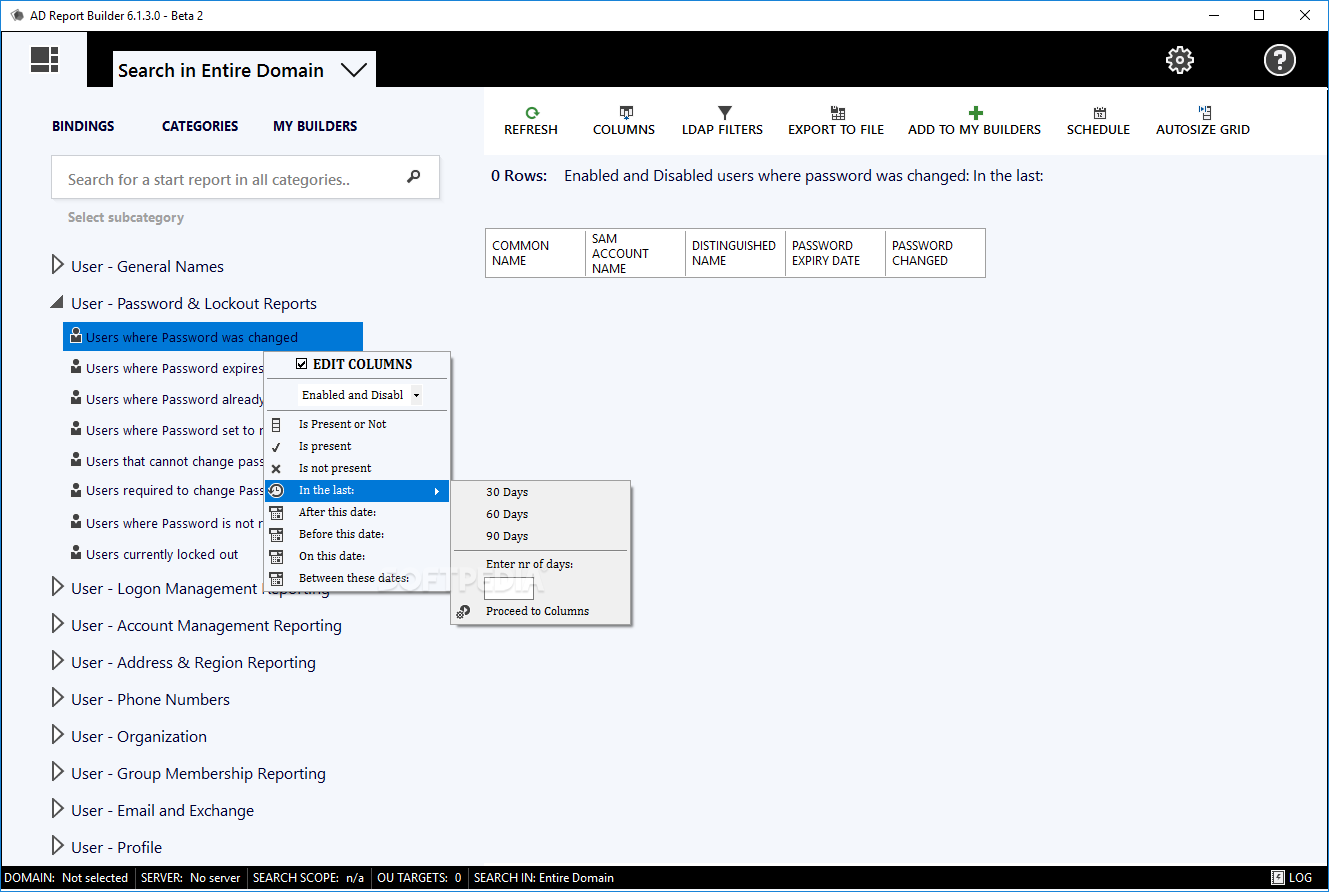Expand User - Address & Region Reporting

57,661
